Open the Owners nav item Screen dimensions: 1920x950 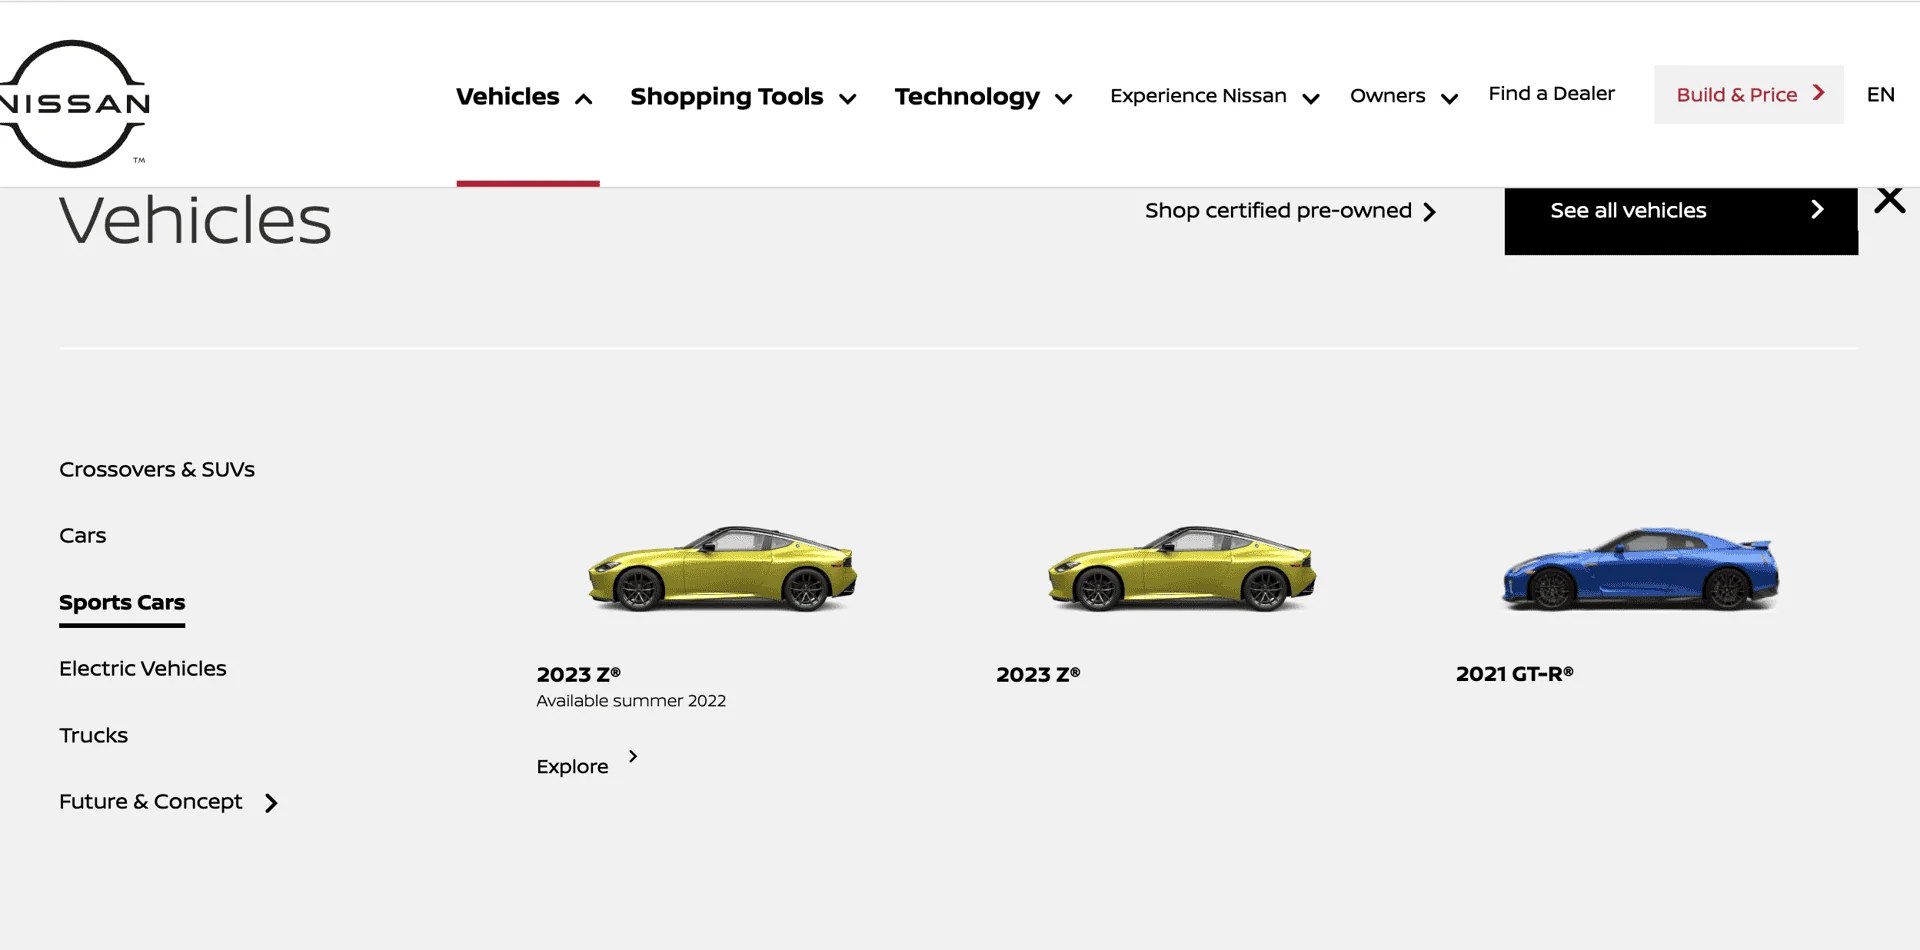coord(1388,96)
